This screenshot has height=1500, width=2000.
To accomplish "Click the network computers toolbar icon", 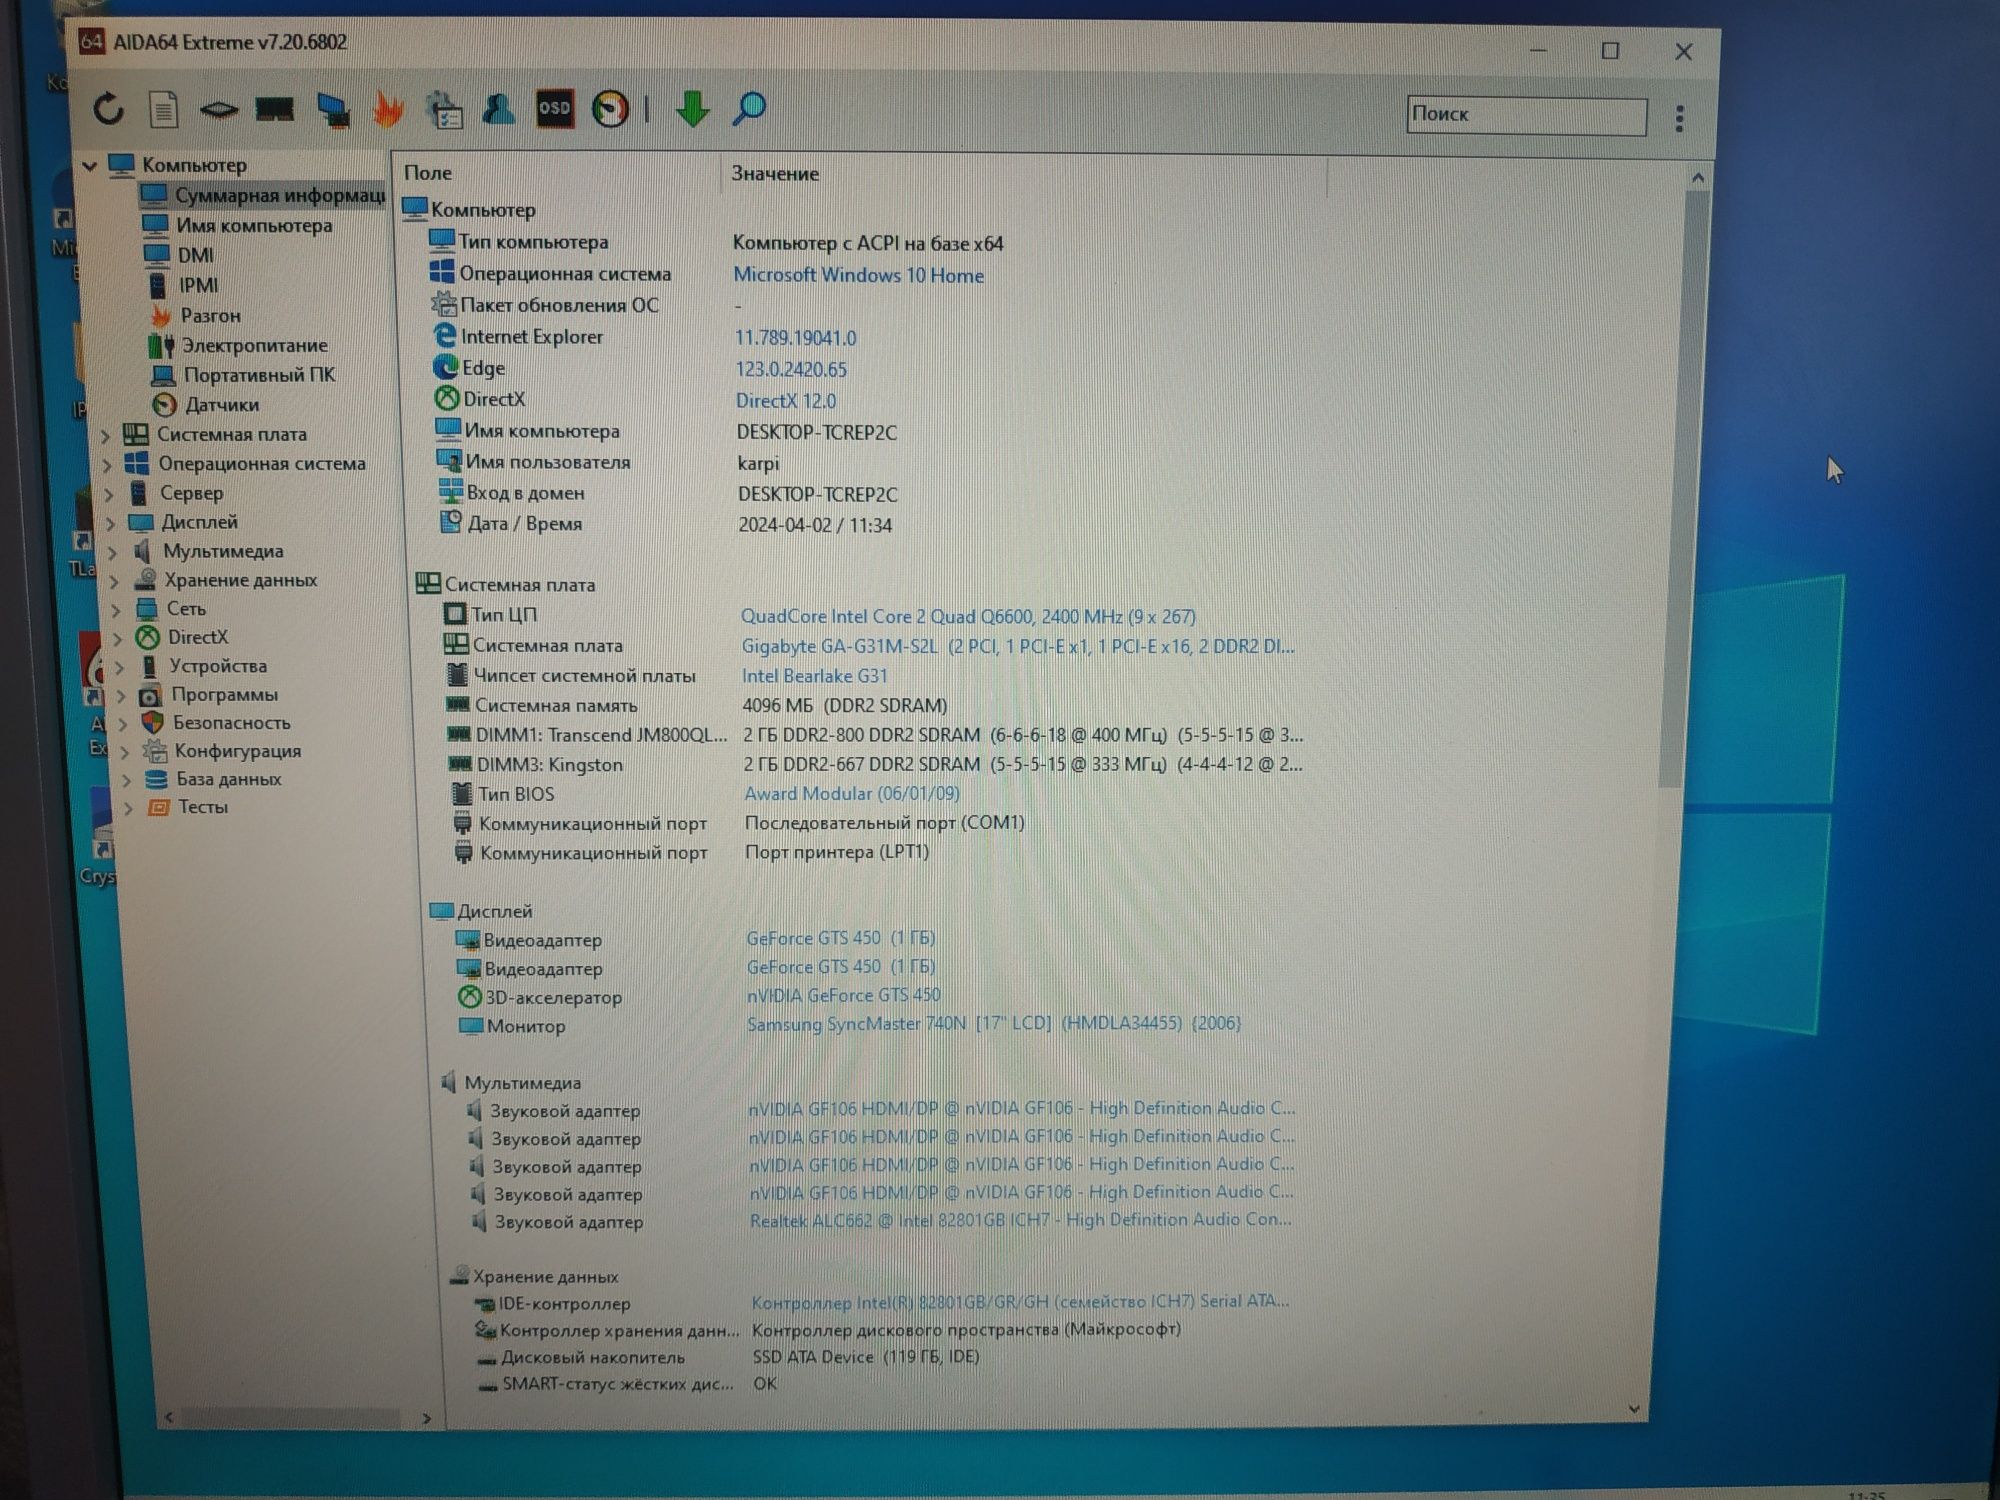I will pos(332,109).
